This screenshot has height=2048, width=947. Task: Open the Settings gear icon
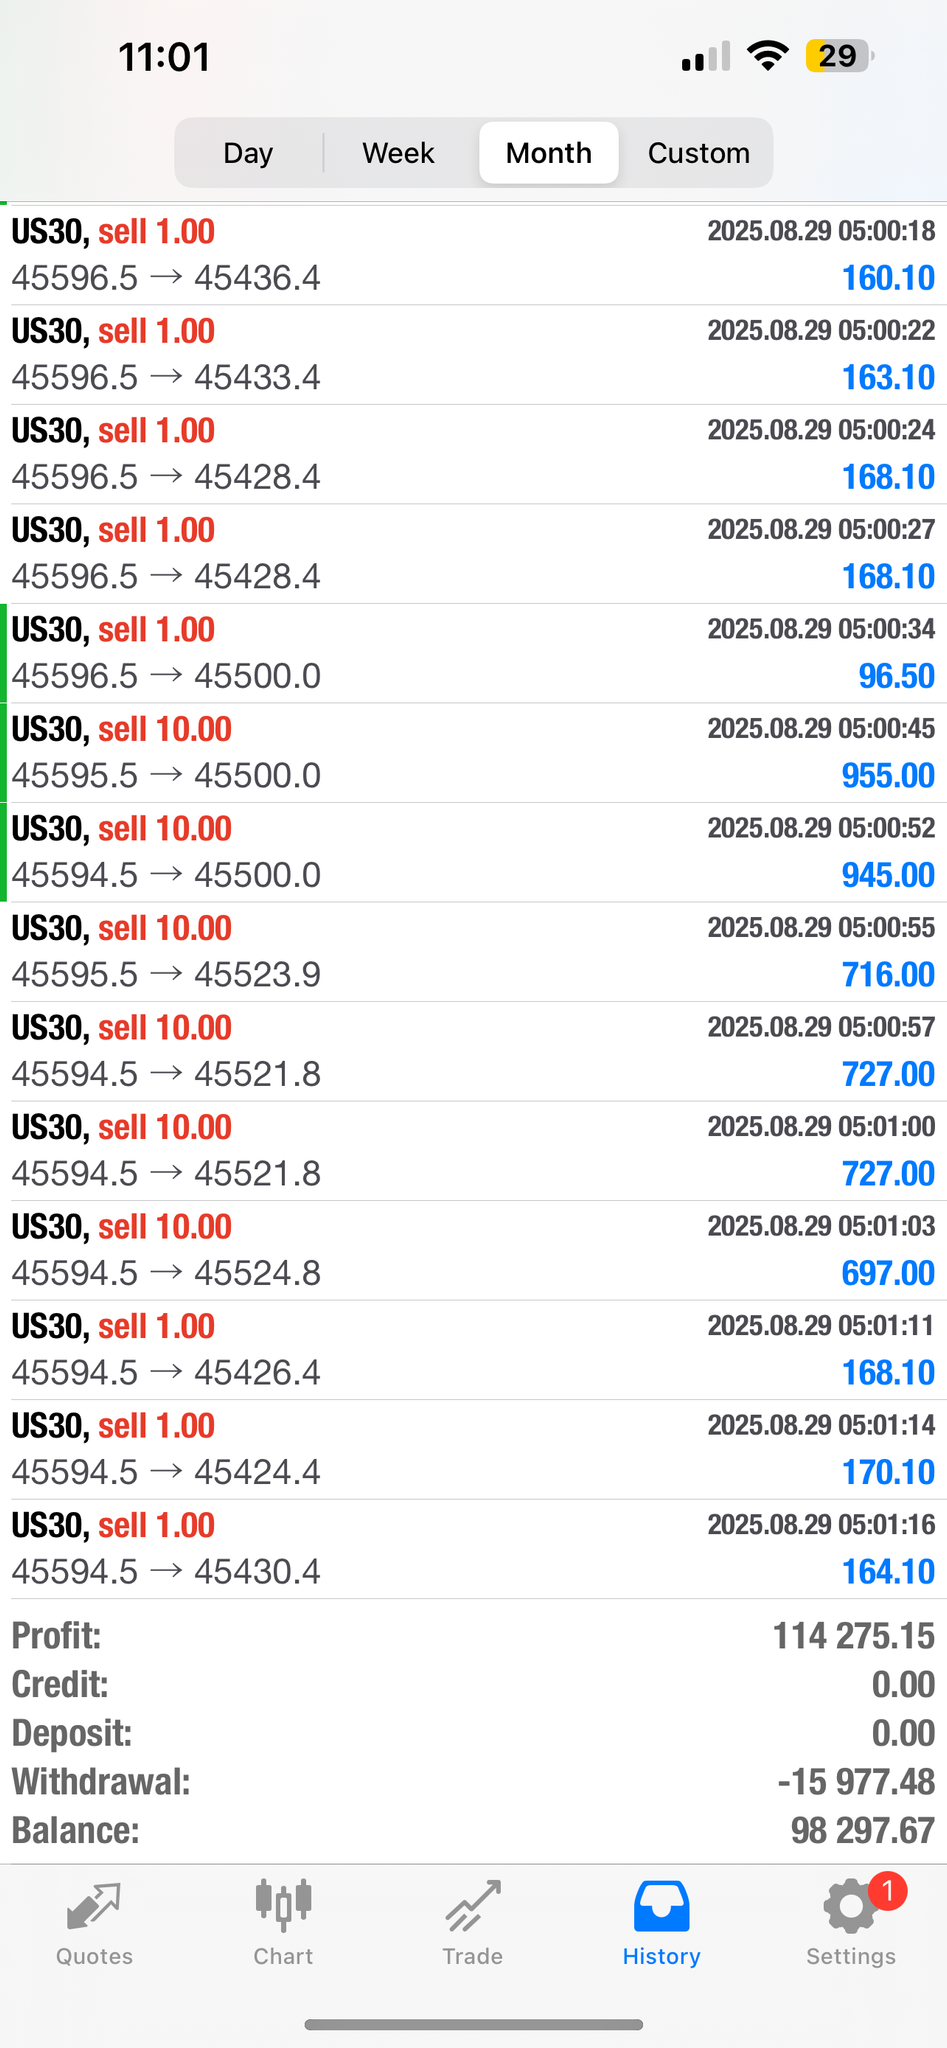point(849,1908)
